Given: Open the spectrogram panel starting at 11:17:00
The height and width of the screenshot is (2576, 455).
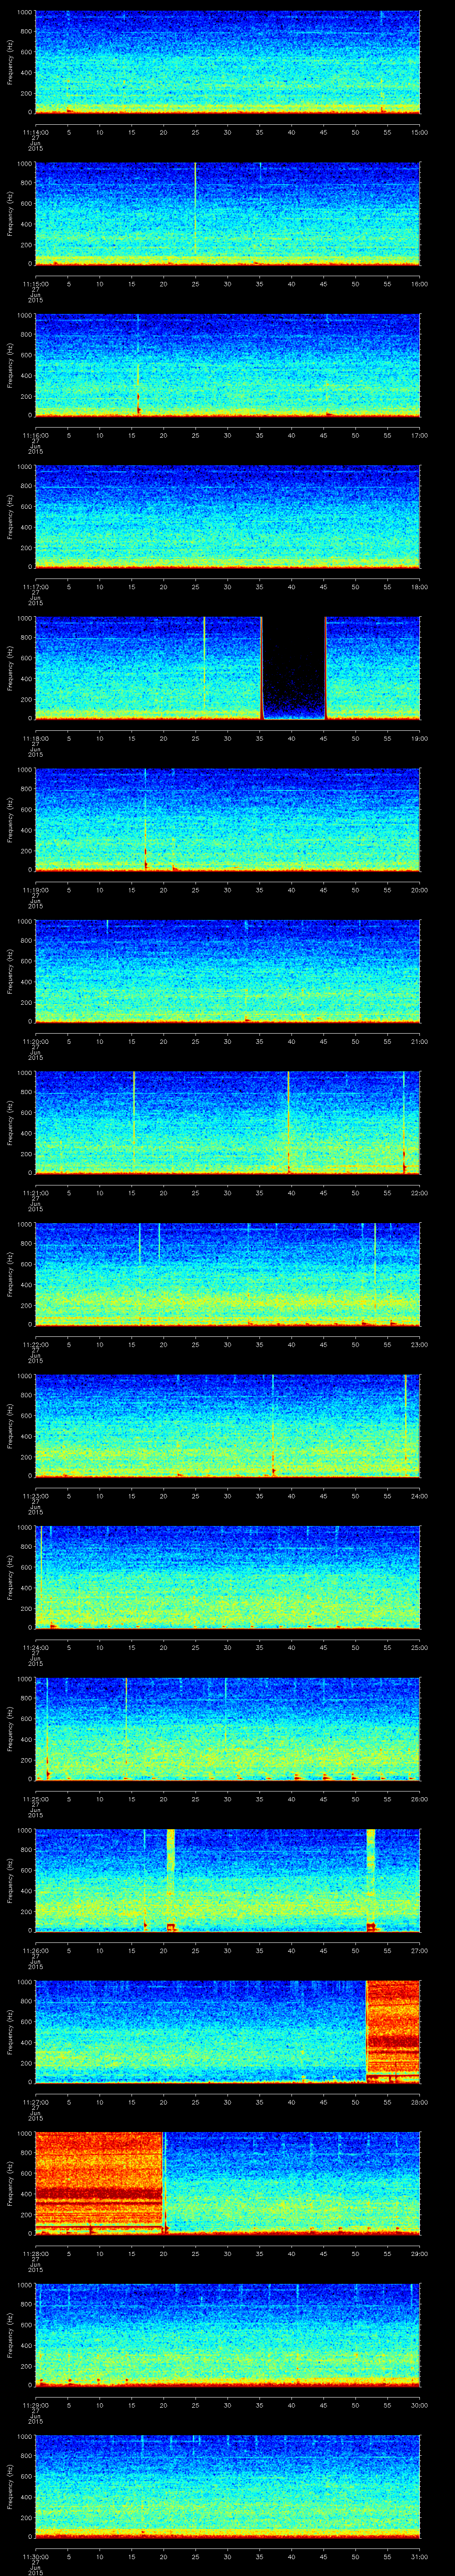Looking at the screenshot, I should click(228, 517).
